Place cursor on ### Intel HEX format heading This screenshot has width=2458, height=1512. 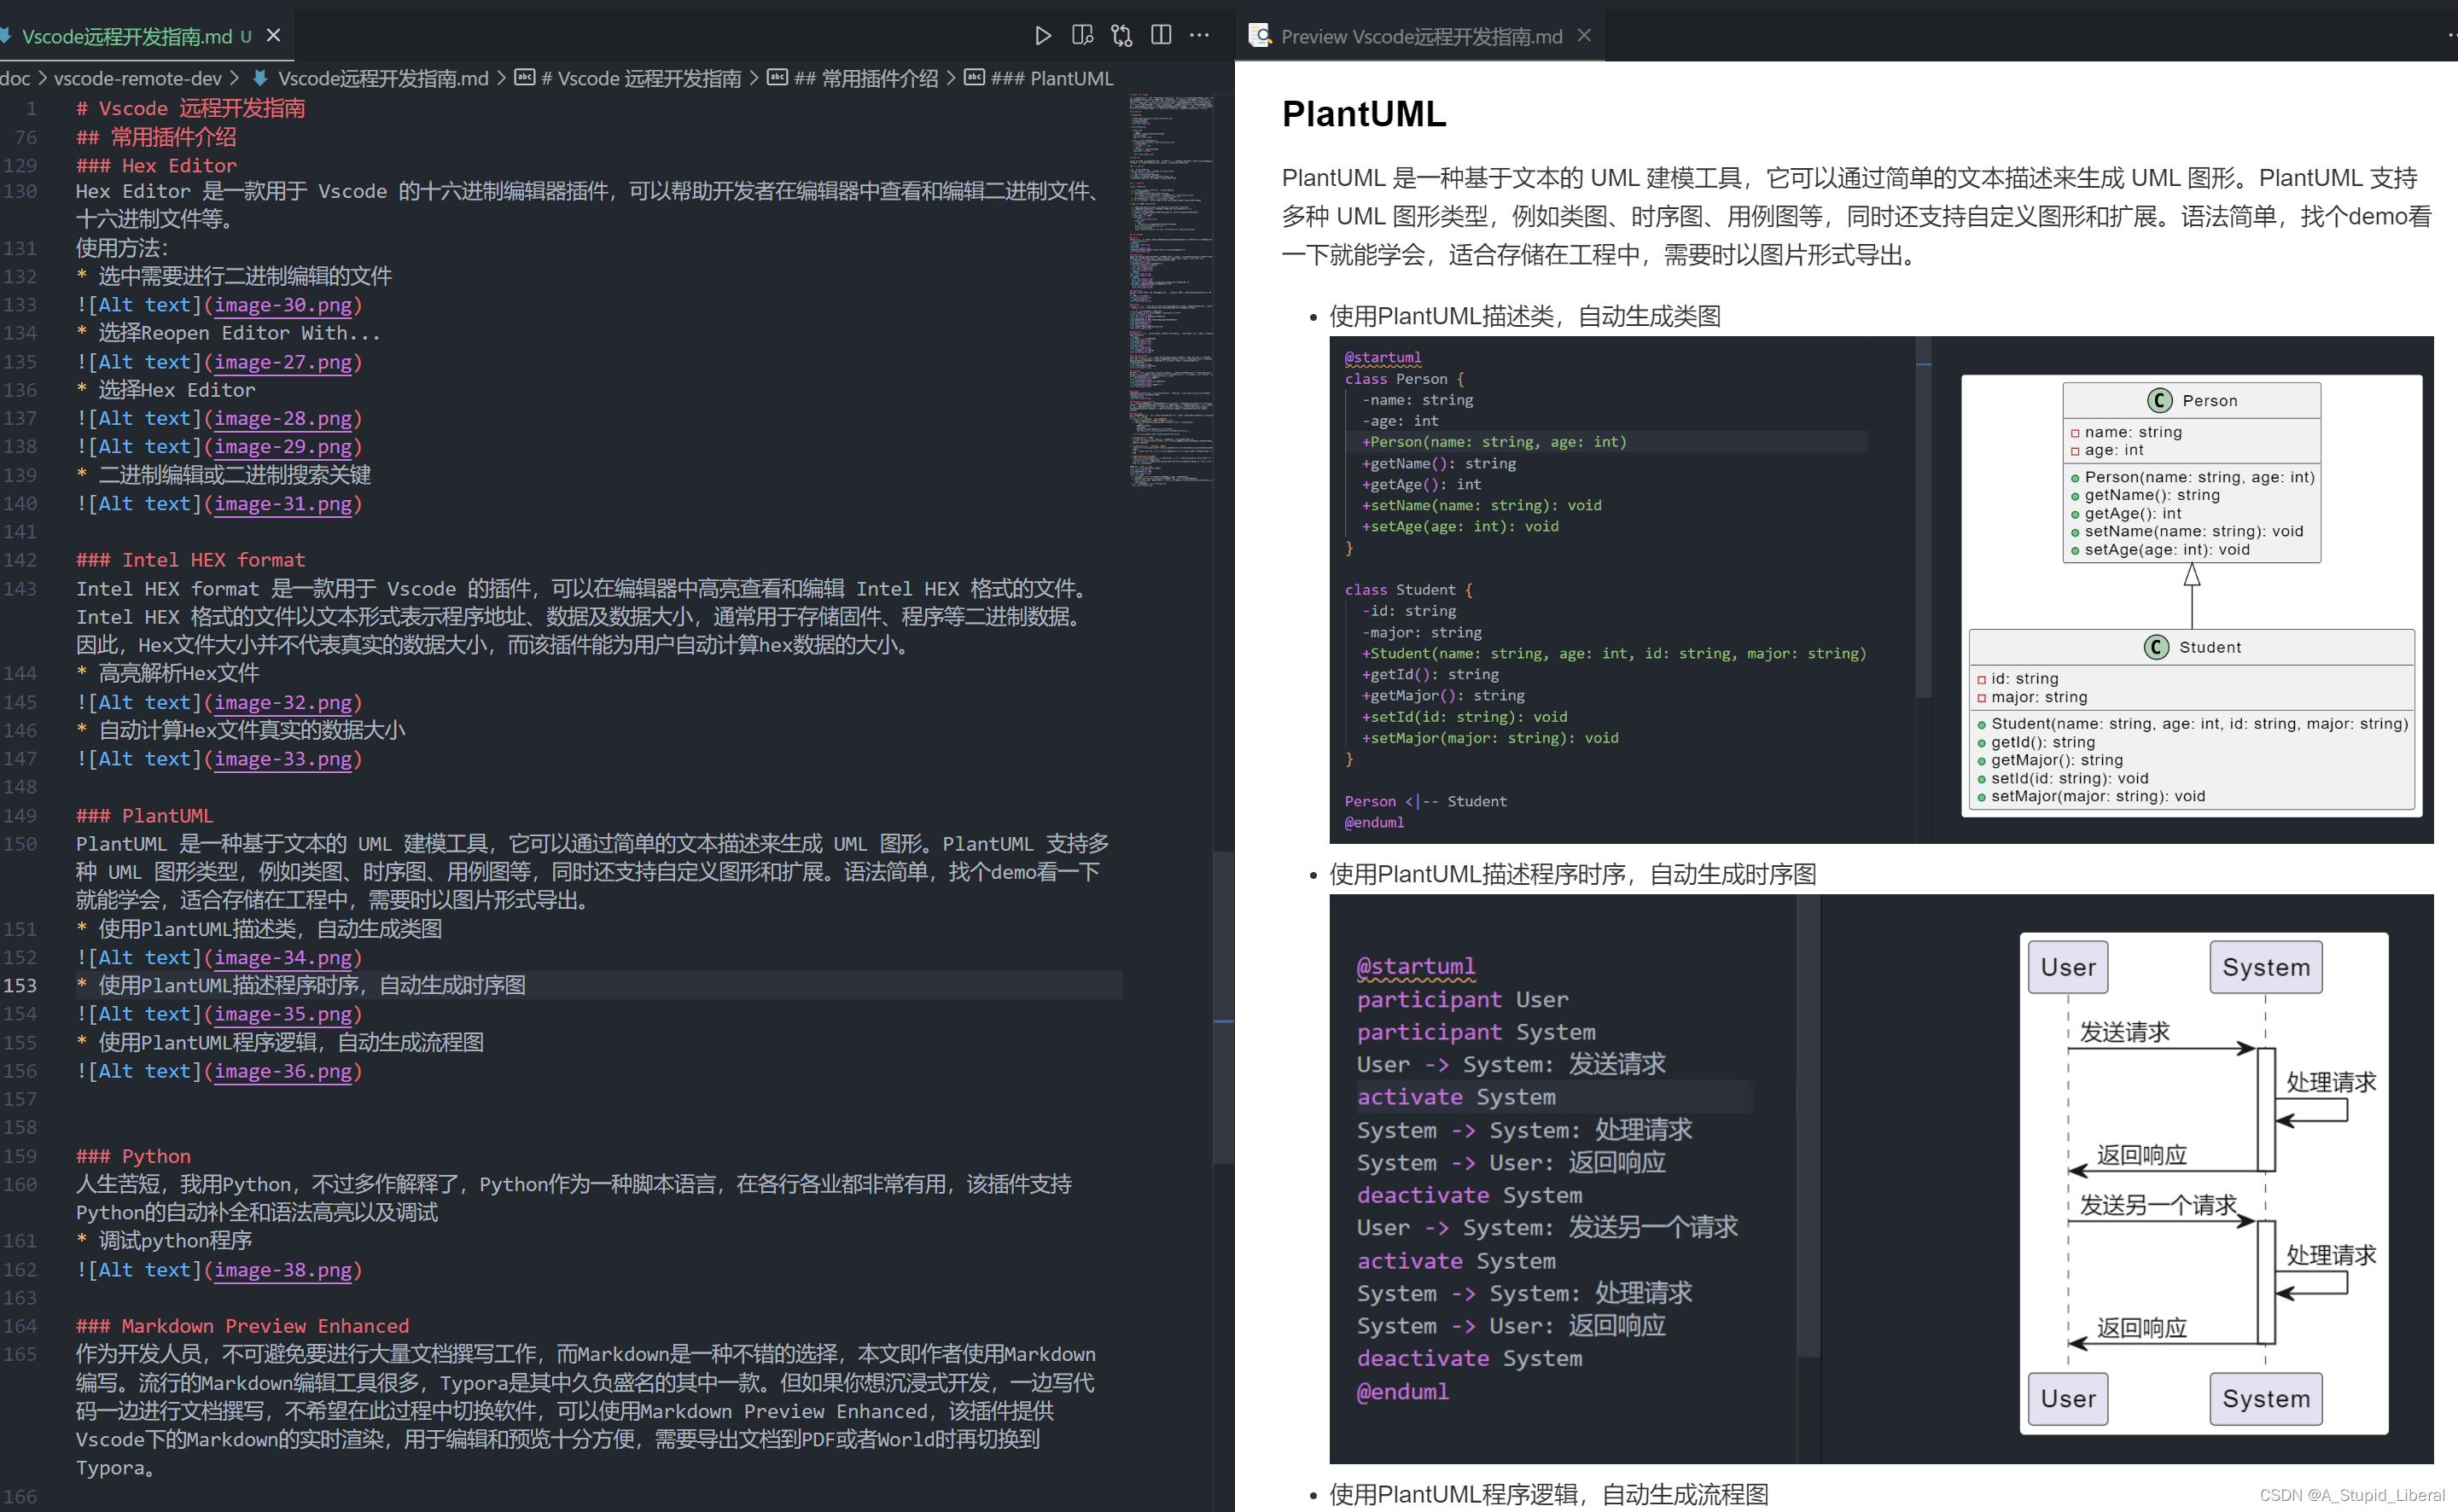[191, 560]
